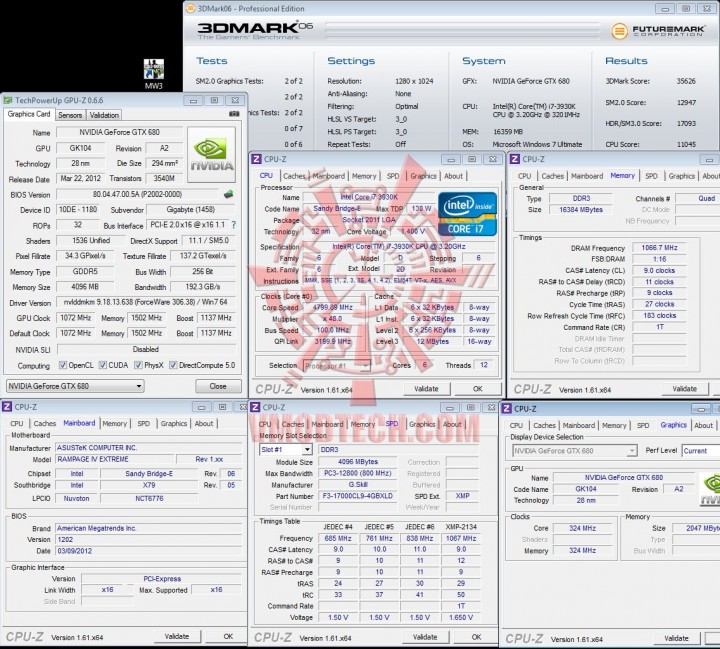Click Validate in the SPD window
The image size is (720, 649).
[x=425, y=637]
